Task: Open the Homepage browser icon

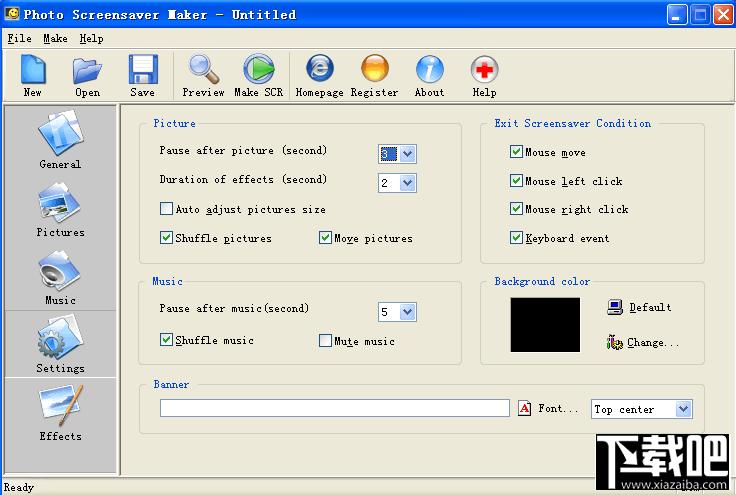Action: click(320, 68)
